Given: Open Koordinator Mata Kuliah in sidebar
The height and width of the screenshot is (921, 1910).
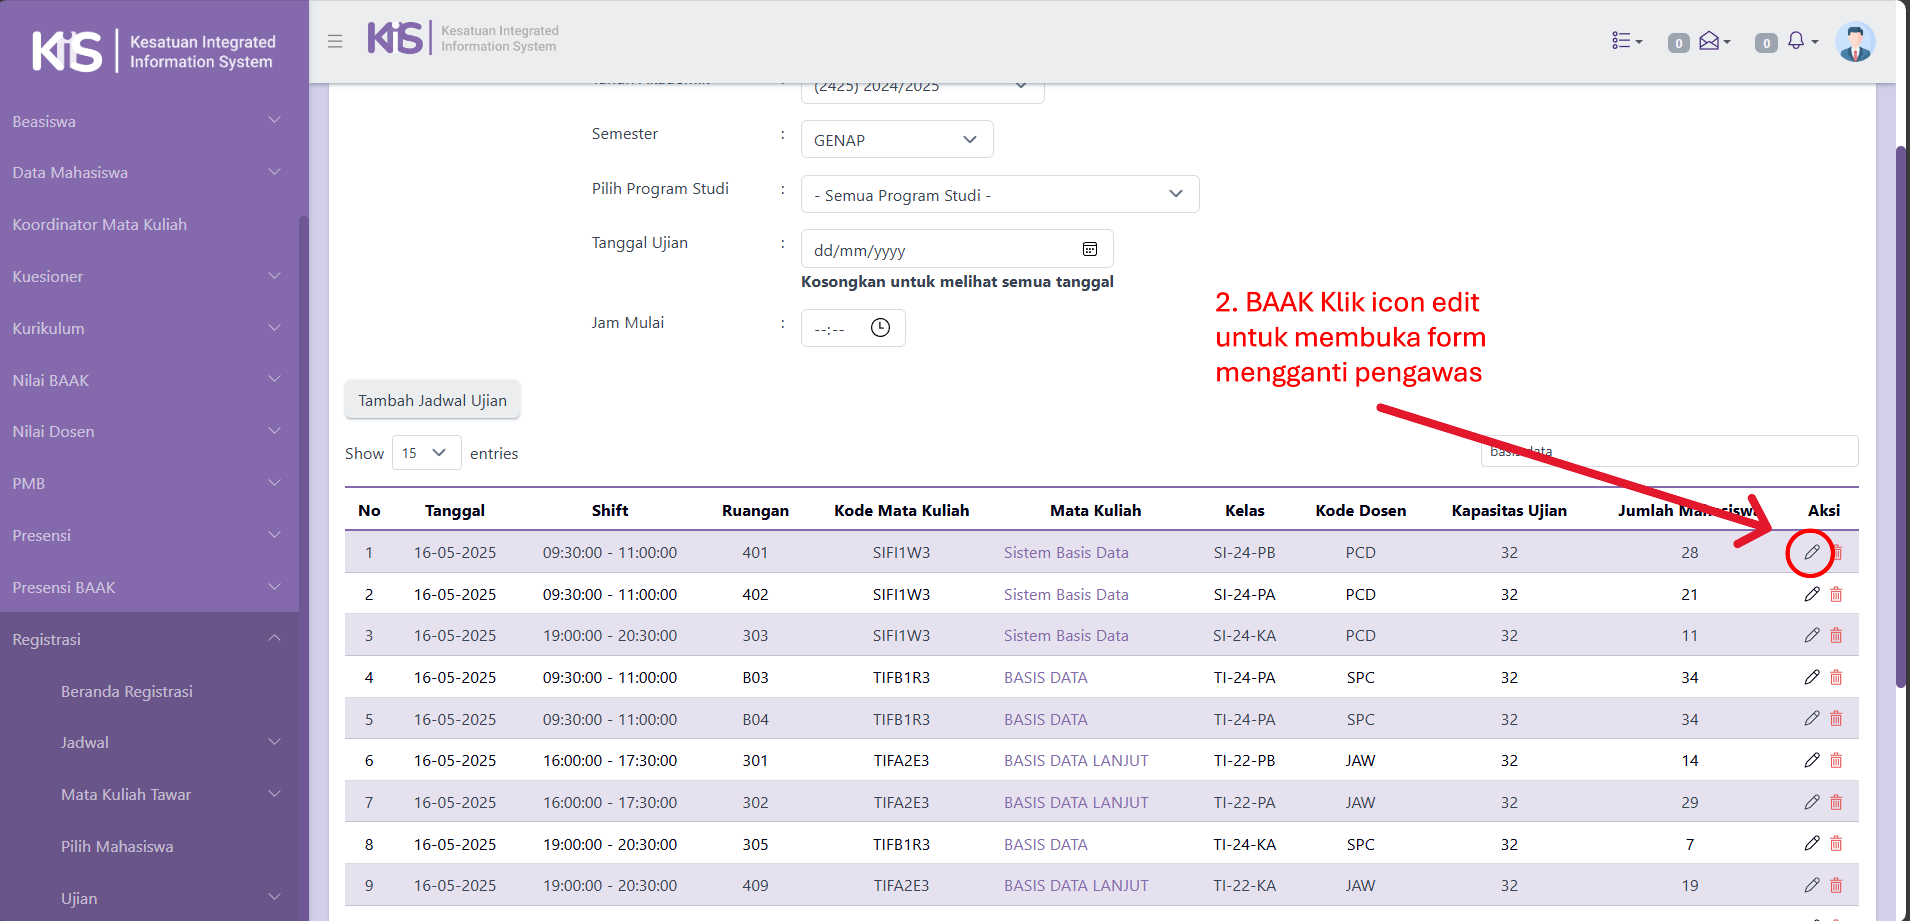Looking at the screenshot, I should (100, 225).
